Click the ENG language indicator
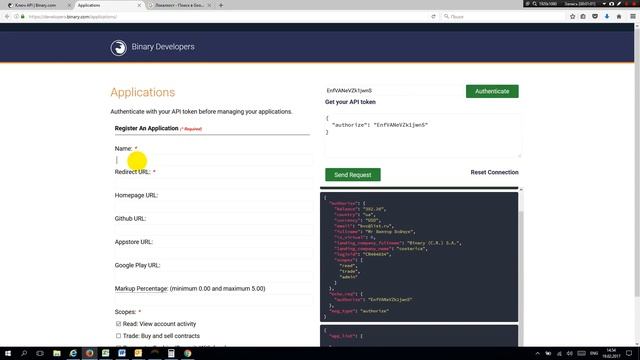This screenshot has width=640, height=360. tap(594, 353)
